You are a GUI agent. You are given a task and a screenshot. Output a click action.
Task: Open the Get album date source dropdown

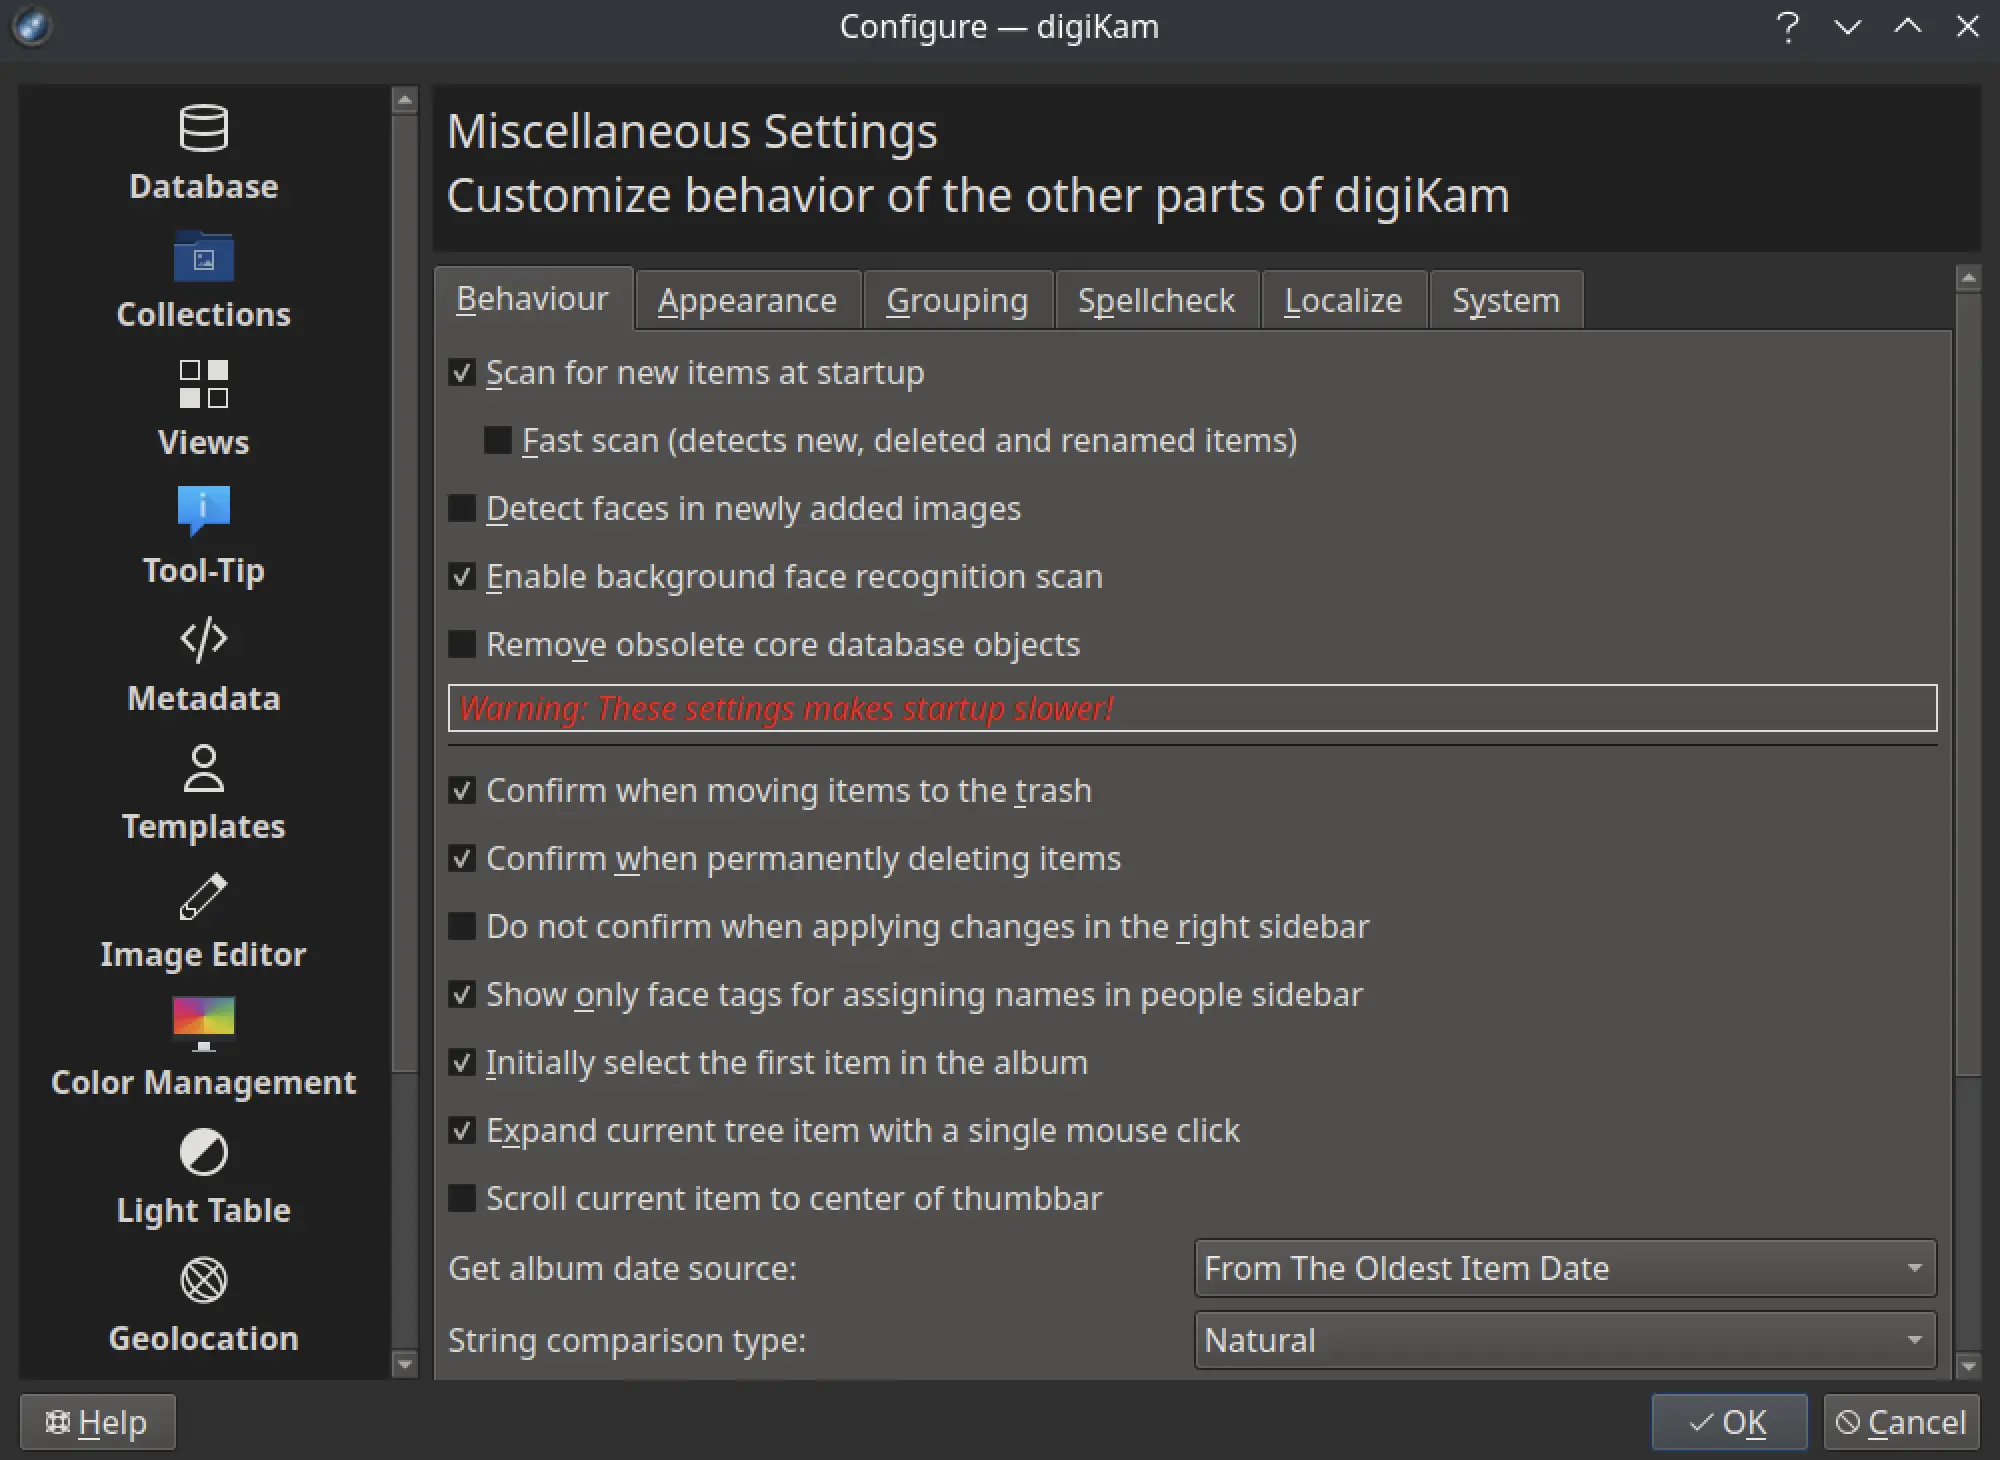tap(1563, 1268)
